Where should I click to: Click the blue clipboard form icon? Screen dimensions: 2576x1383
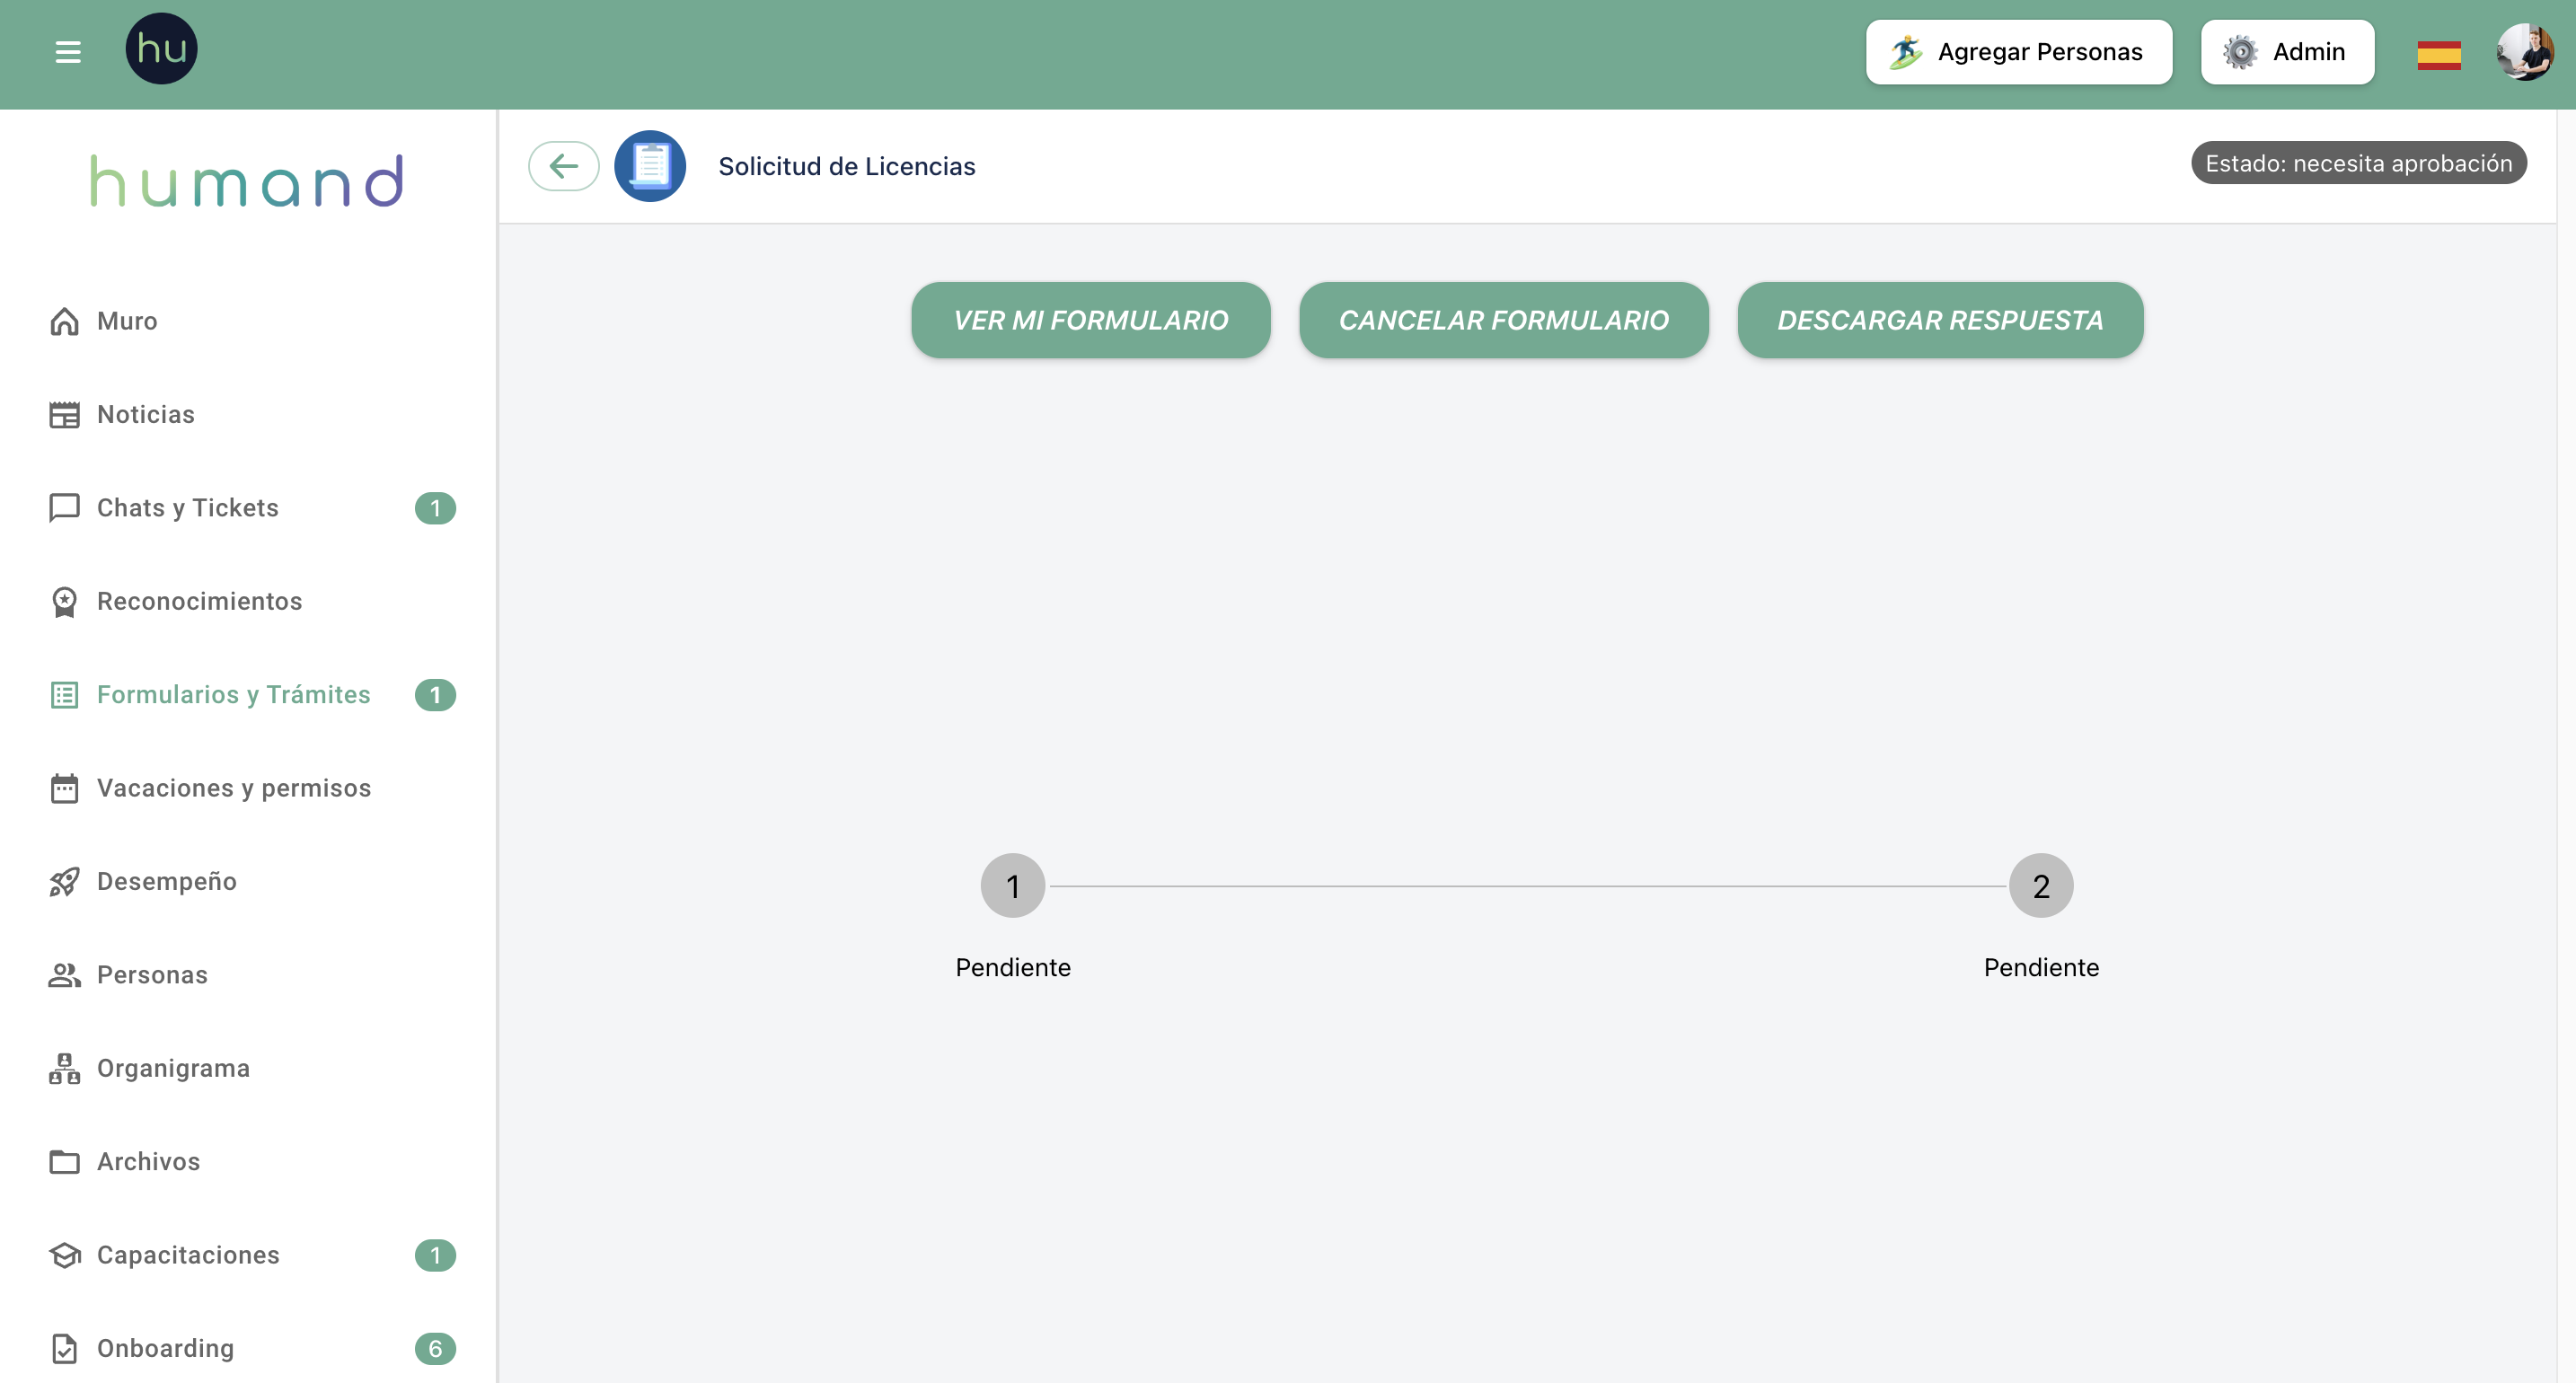click(x=650, y=166)
